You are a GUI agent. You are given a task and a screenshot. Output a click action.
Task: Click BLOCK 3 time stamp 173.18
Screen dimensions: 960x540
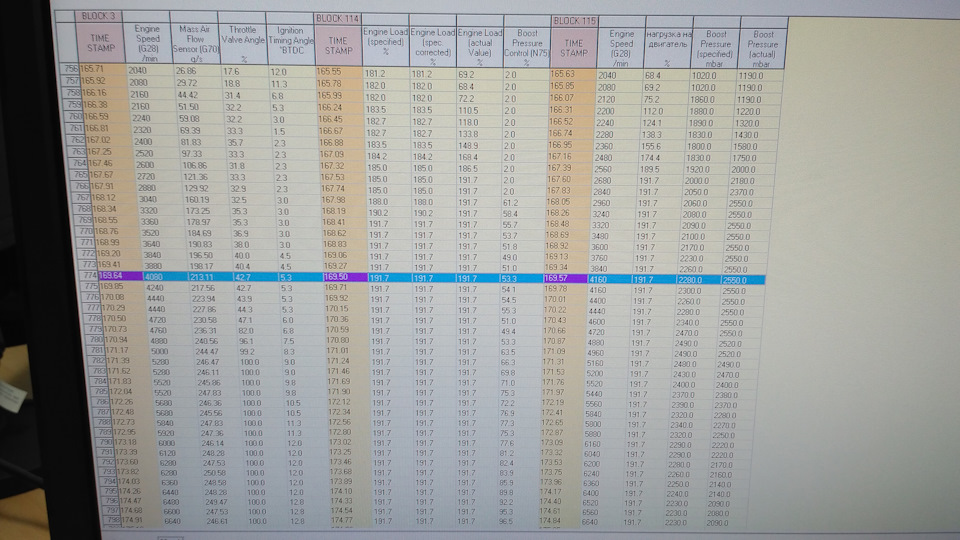pos(126,442)
